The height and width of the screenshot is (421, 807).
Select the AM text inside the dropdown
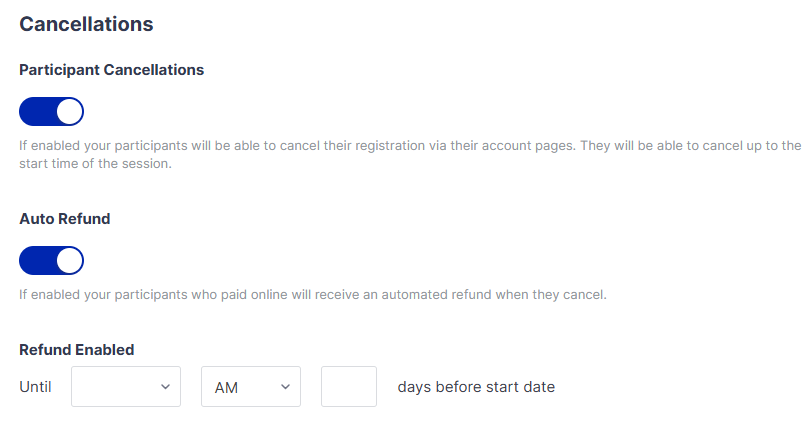tap(225, 386)
